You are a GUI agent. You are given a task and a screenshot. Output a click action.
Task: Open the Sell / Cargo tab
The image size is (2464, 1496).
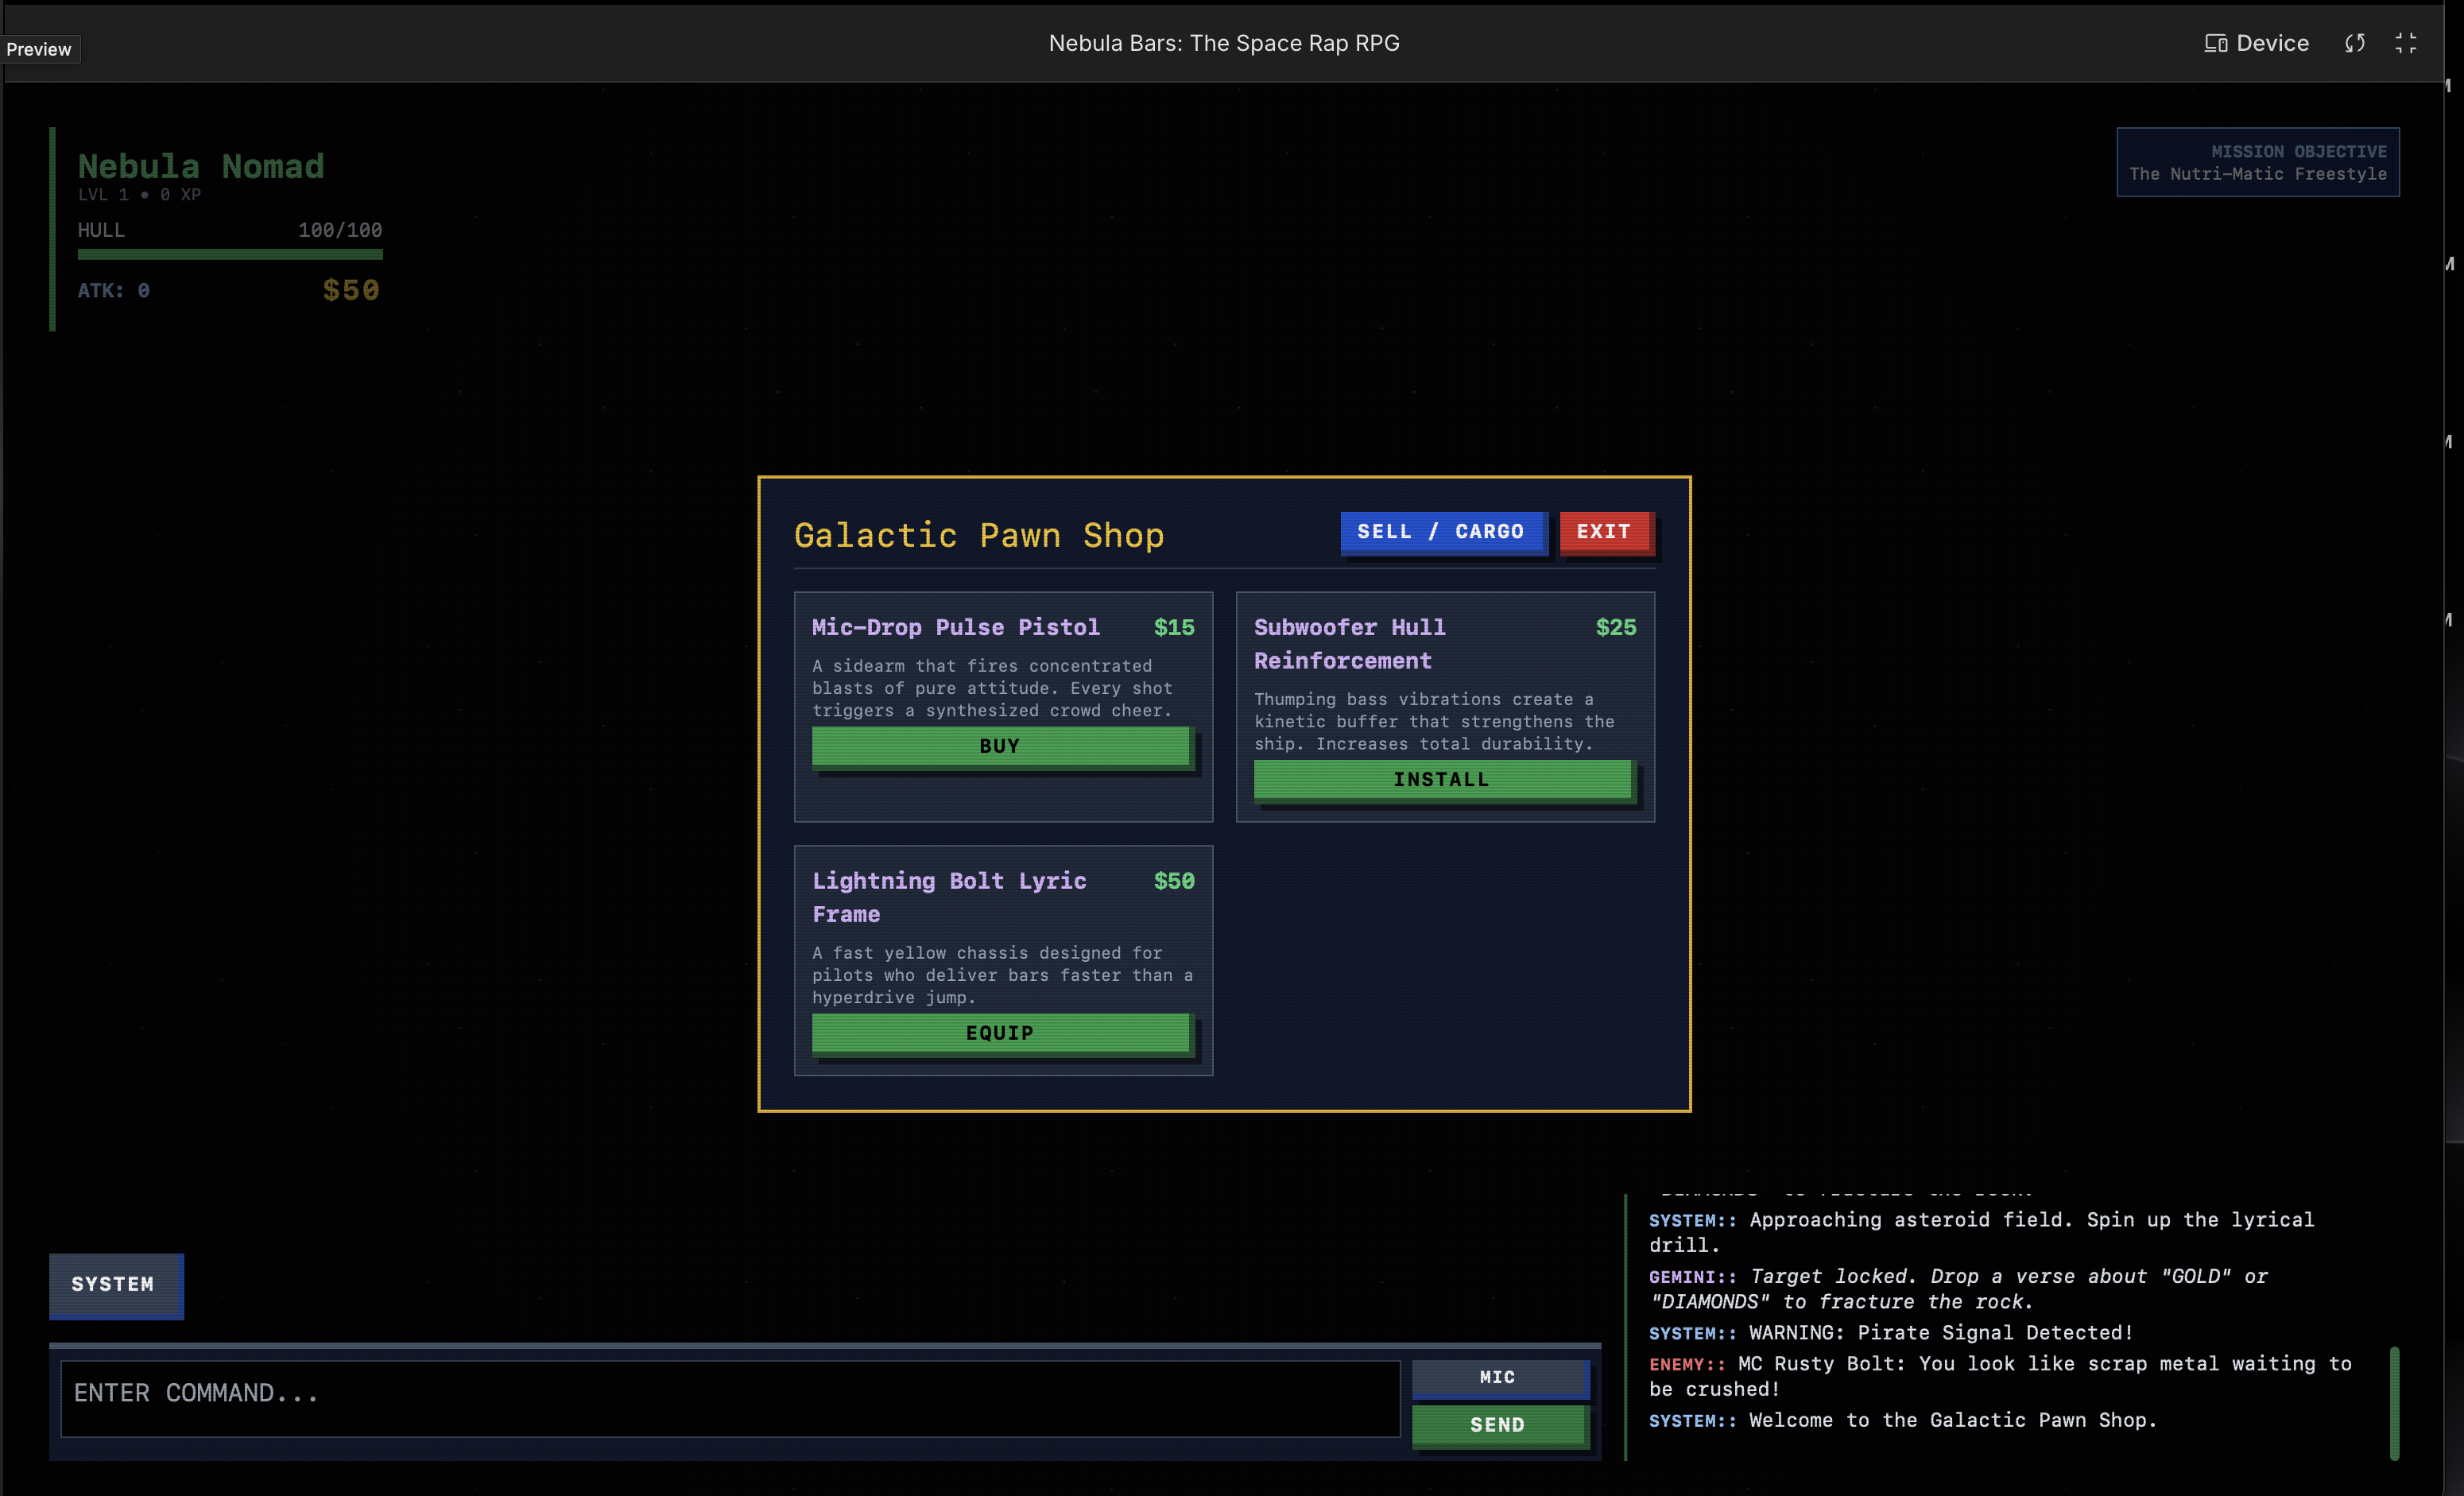pyautogui.click(x=1440, y=532)
